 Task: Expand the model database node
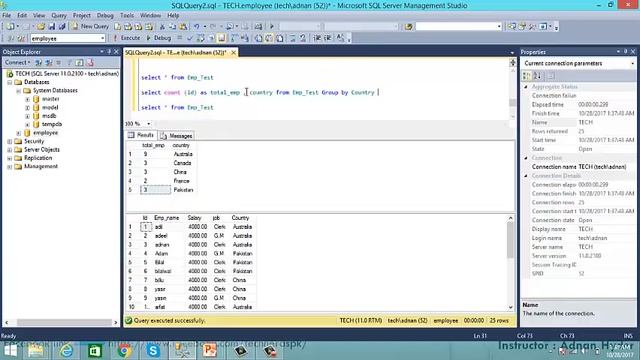[27, 108]
